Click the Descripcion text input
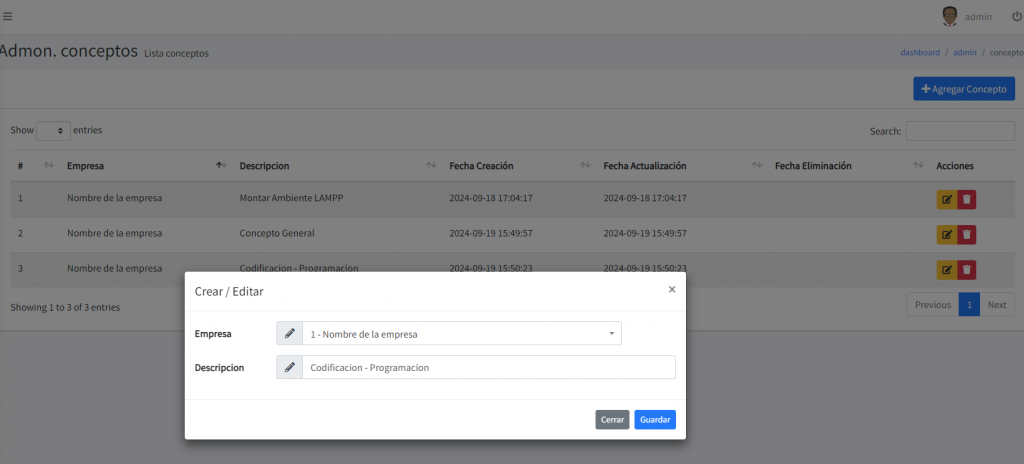Screen dimensions: 1024x464 coord(488,367)
